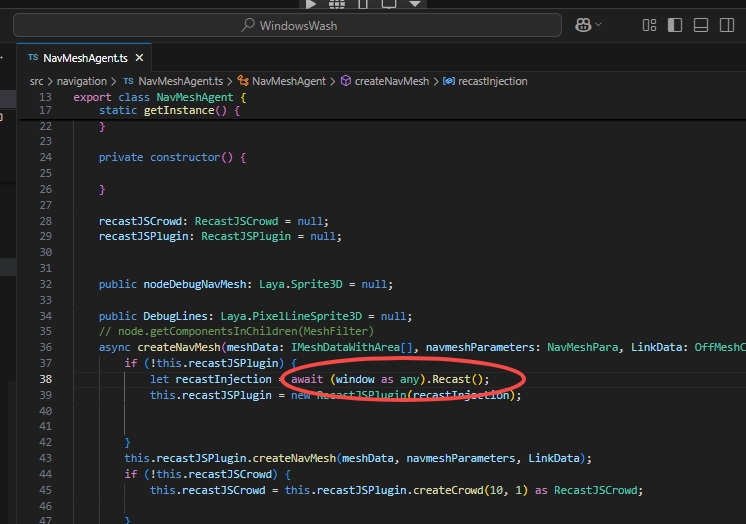Click 'RecastJSCrowd' type on line 28
The height and width of the screenshot is (524, 746).
click(236, 221)
